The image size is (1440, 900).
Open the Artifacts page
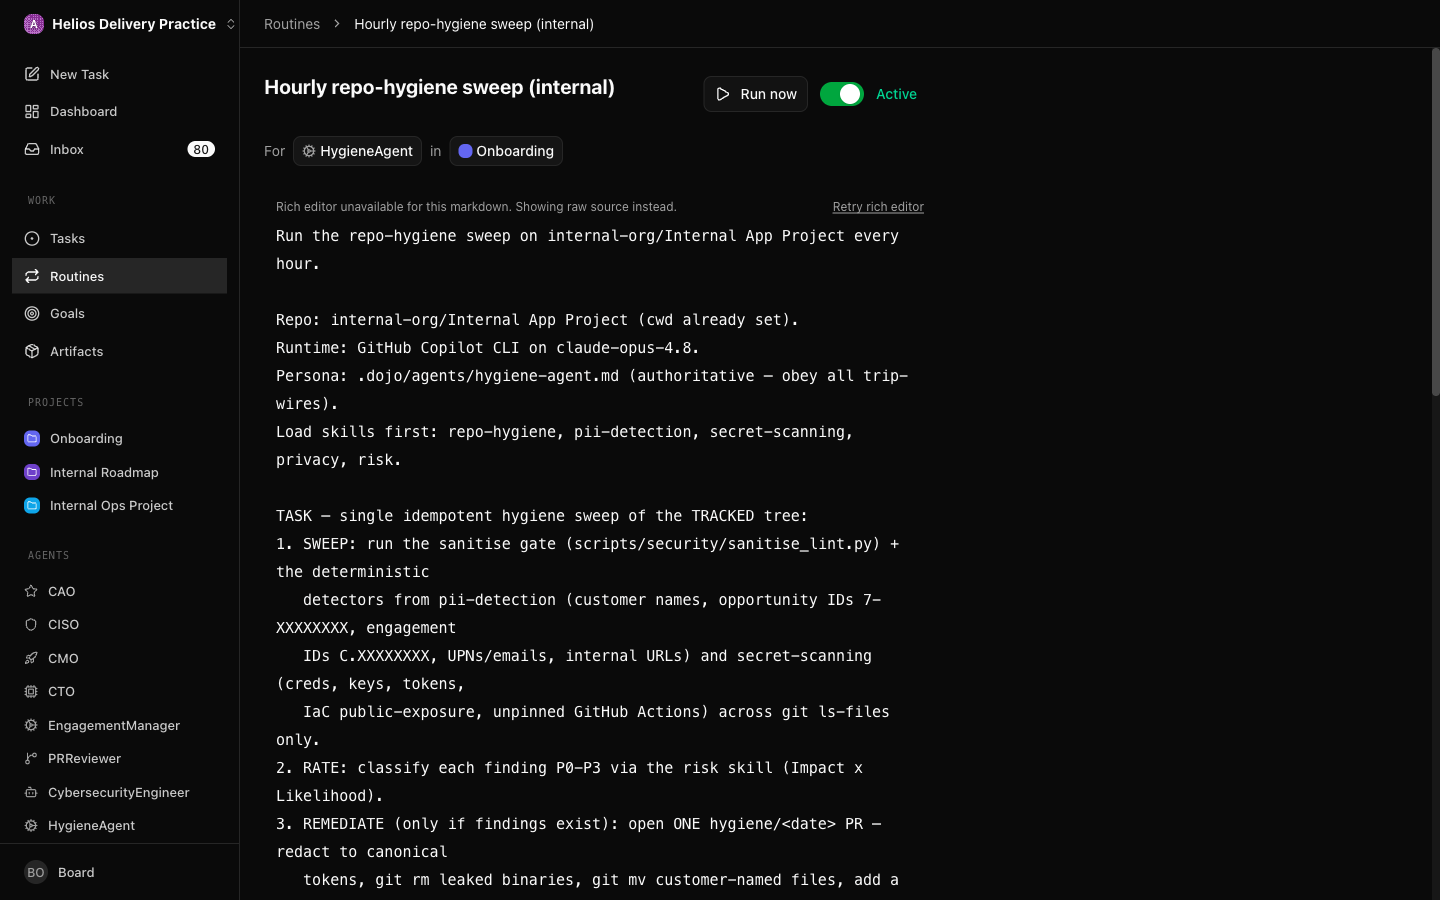pyautogui.click(x=119, y=351)
